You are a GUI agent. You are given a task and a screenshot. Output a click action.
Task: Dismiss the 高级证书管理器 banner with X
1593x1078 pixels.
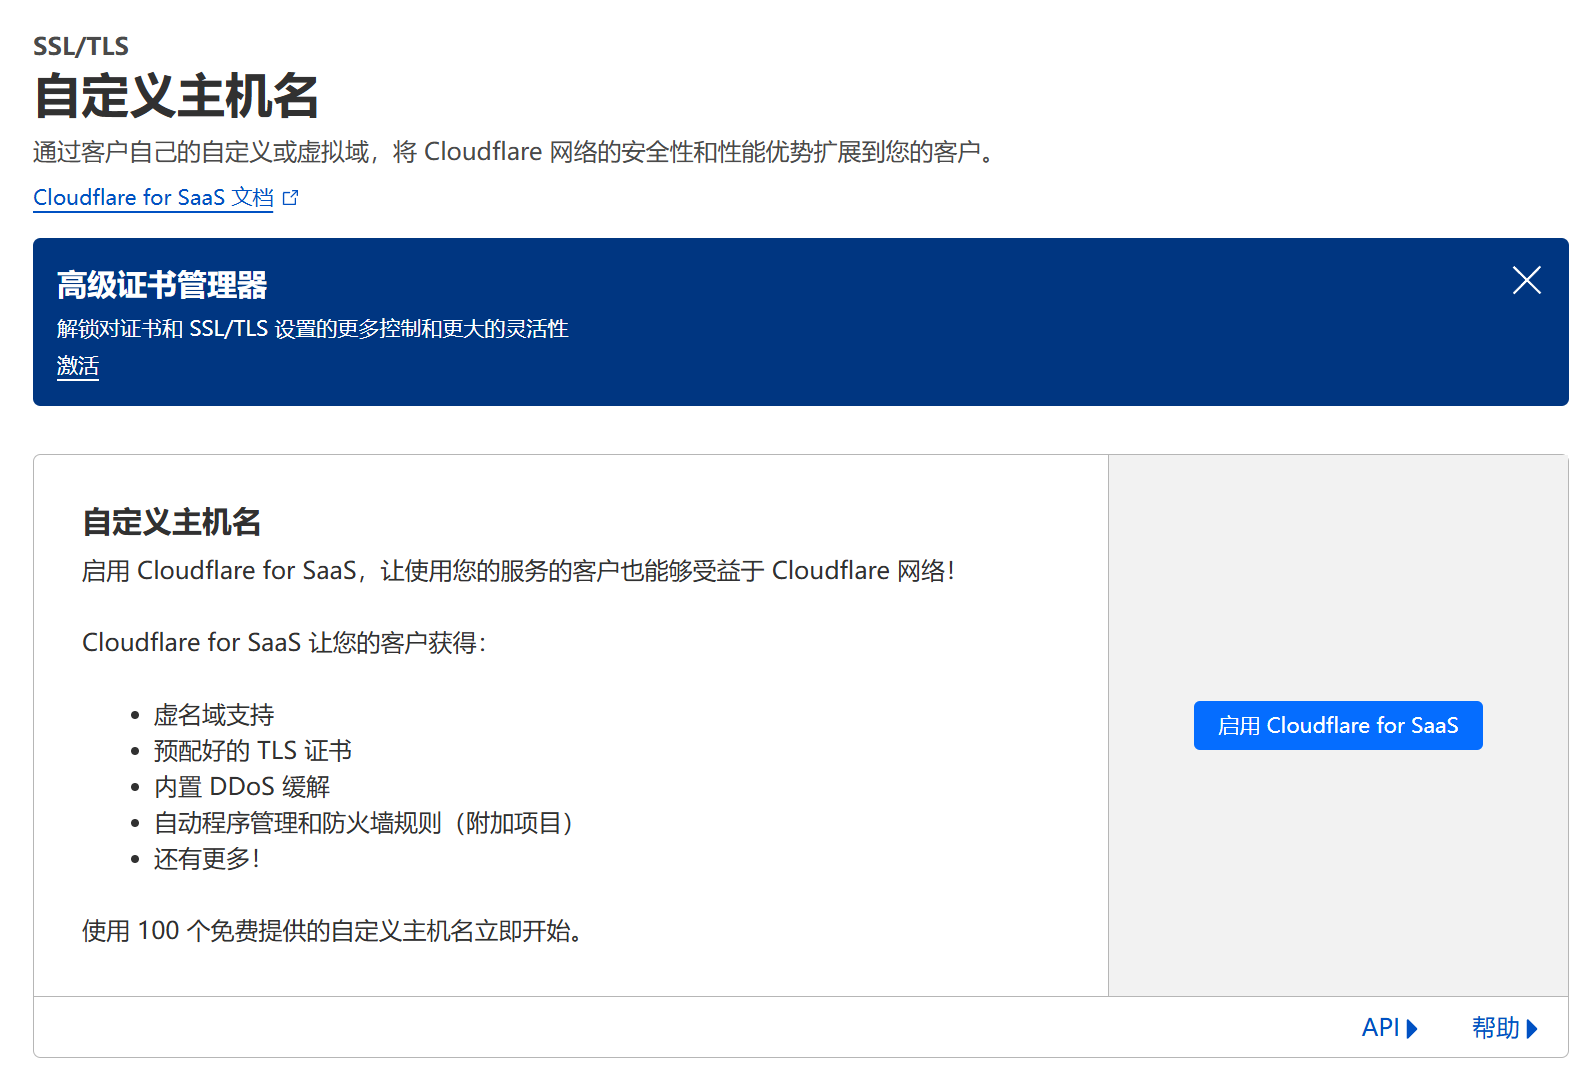tap(1526, 280)
